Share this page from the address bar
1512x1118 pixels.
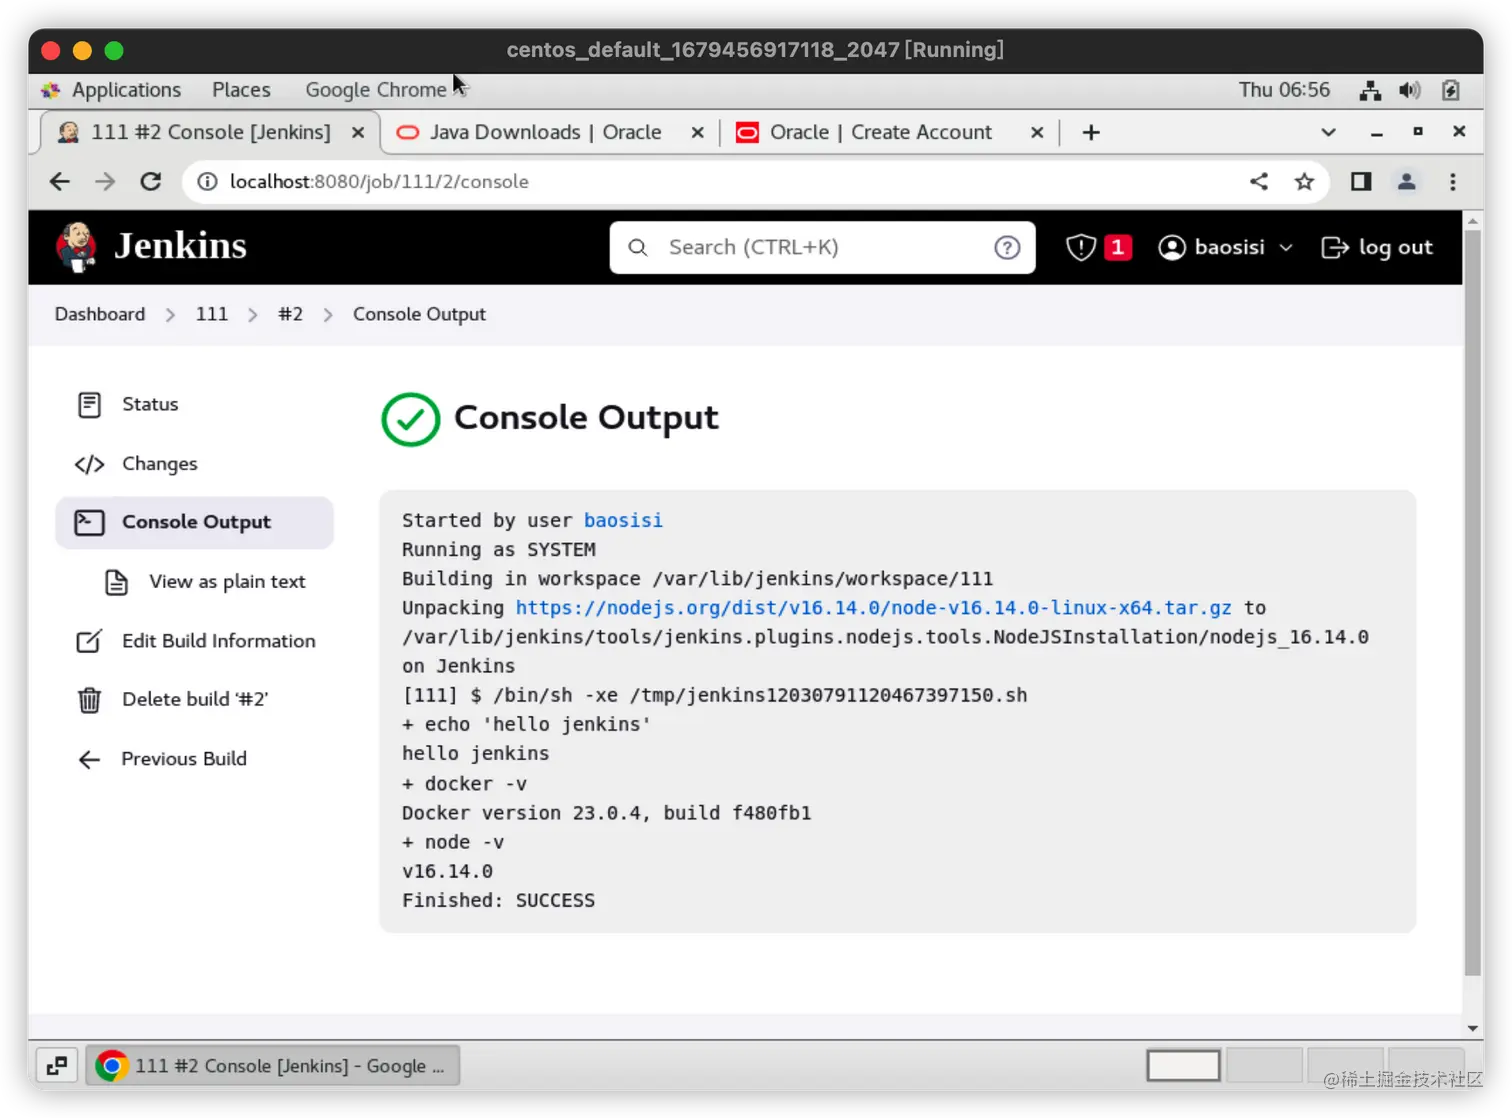click(x=1259, y=181)
